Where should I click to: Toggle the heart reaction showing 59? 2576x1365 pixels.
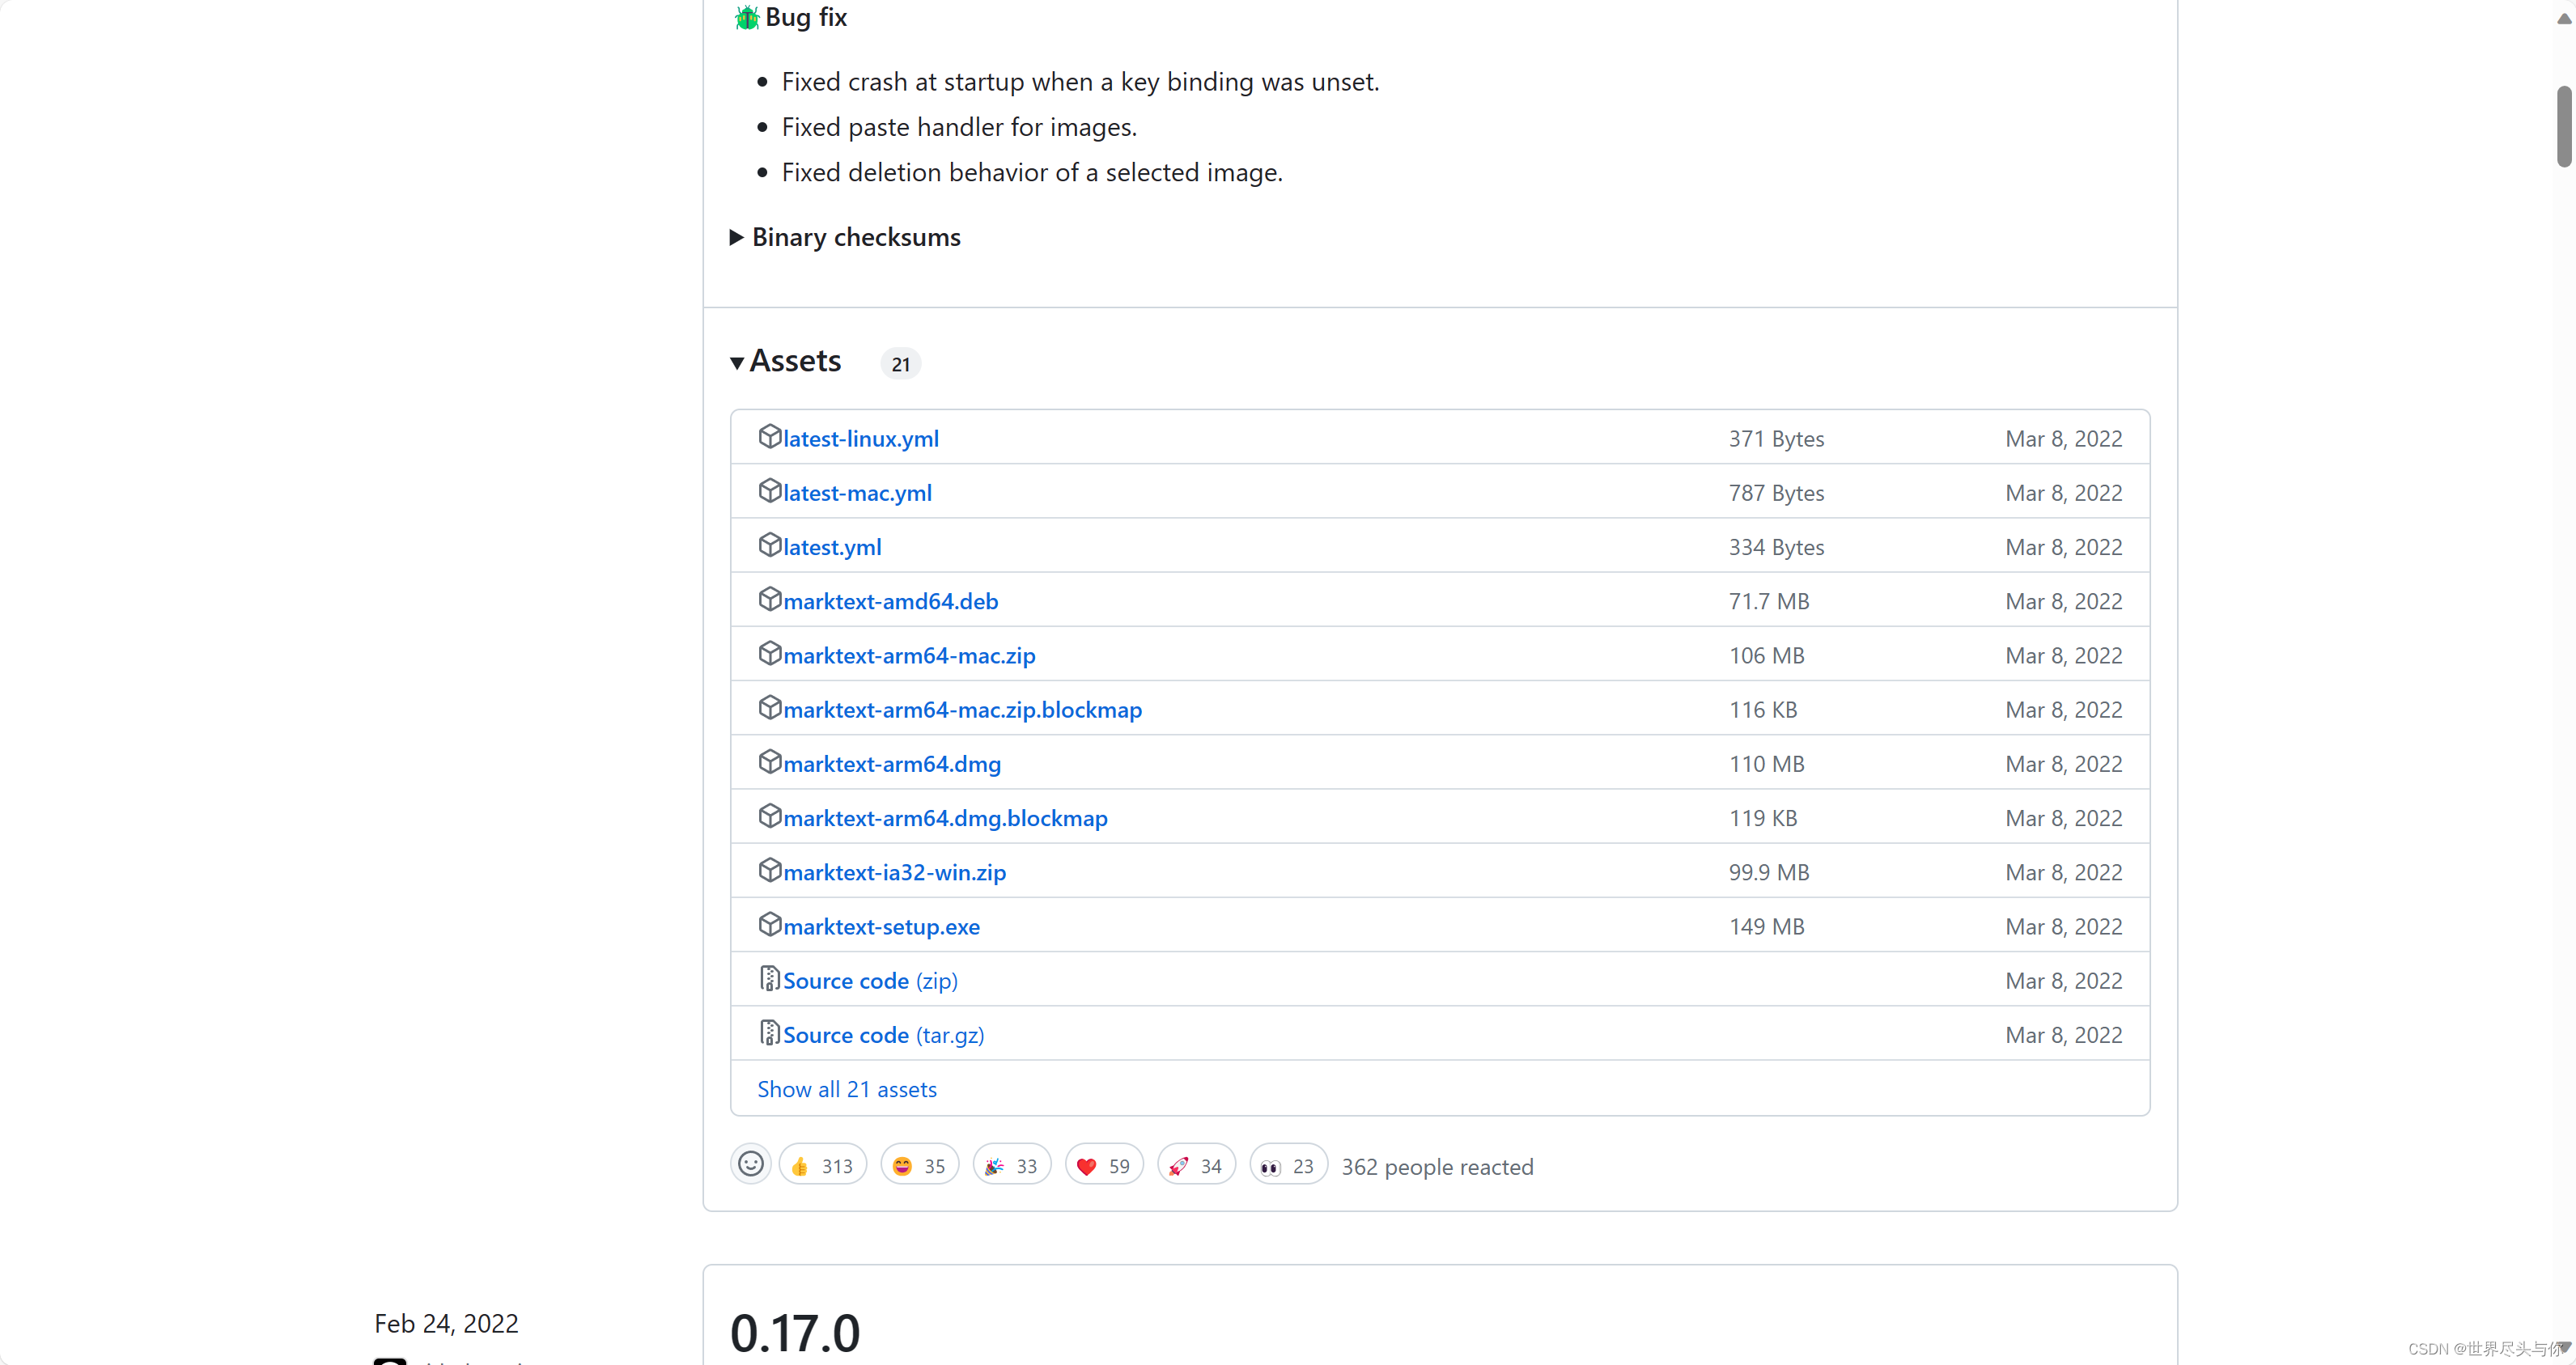tap(1103, 1163)
